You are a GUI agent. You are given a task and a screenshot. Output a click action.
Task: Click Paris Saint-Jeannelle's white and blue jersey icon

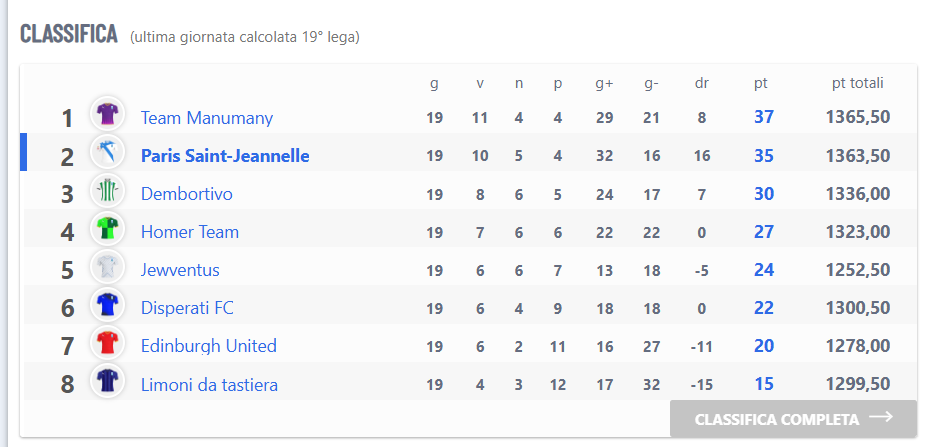[107, 152]
